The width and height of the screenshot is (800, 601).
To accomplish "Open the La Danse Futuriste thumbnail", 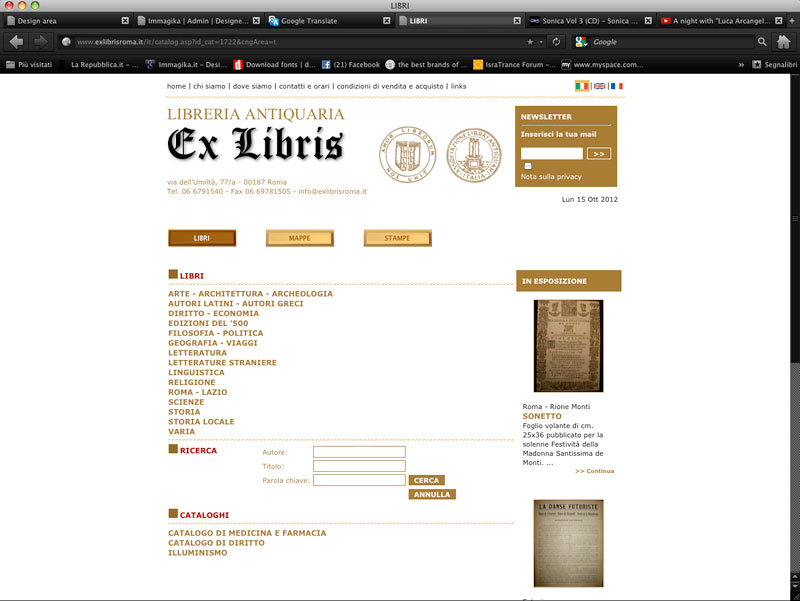I will click(568, 543).
